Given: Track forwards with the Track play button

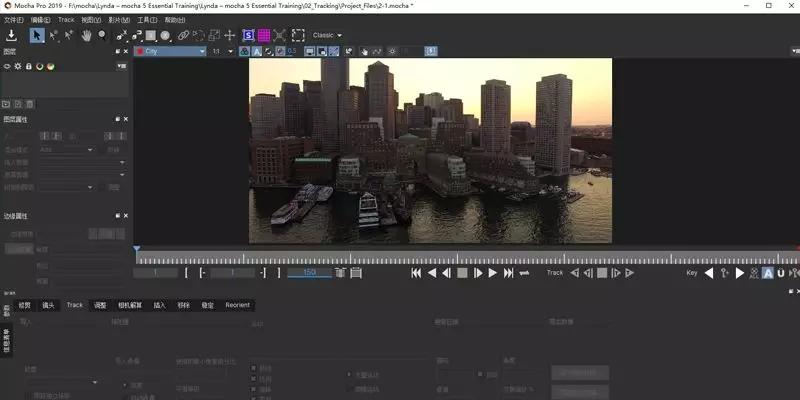Looking at the screenshot, I should click(x=630, y=273).
